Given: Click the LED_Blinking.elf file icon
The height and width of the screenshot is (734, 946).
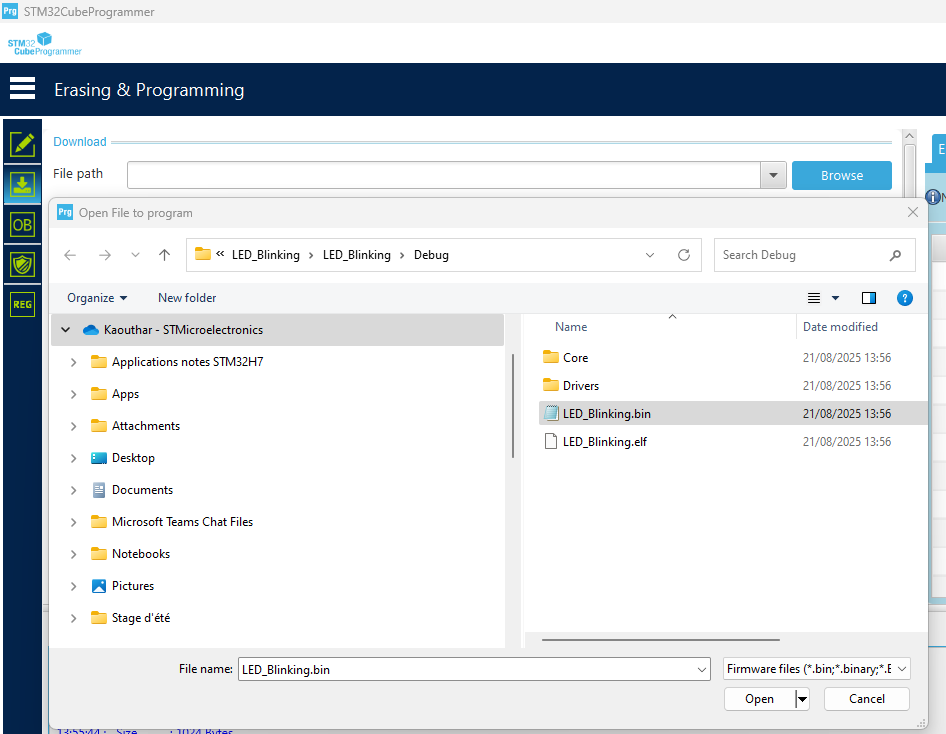Looking at the screenshot, I should point(550,441).
